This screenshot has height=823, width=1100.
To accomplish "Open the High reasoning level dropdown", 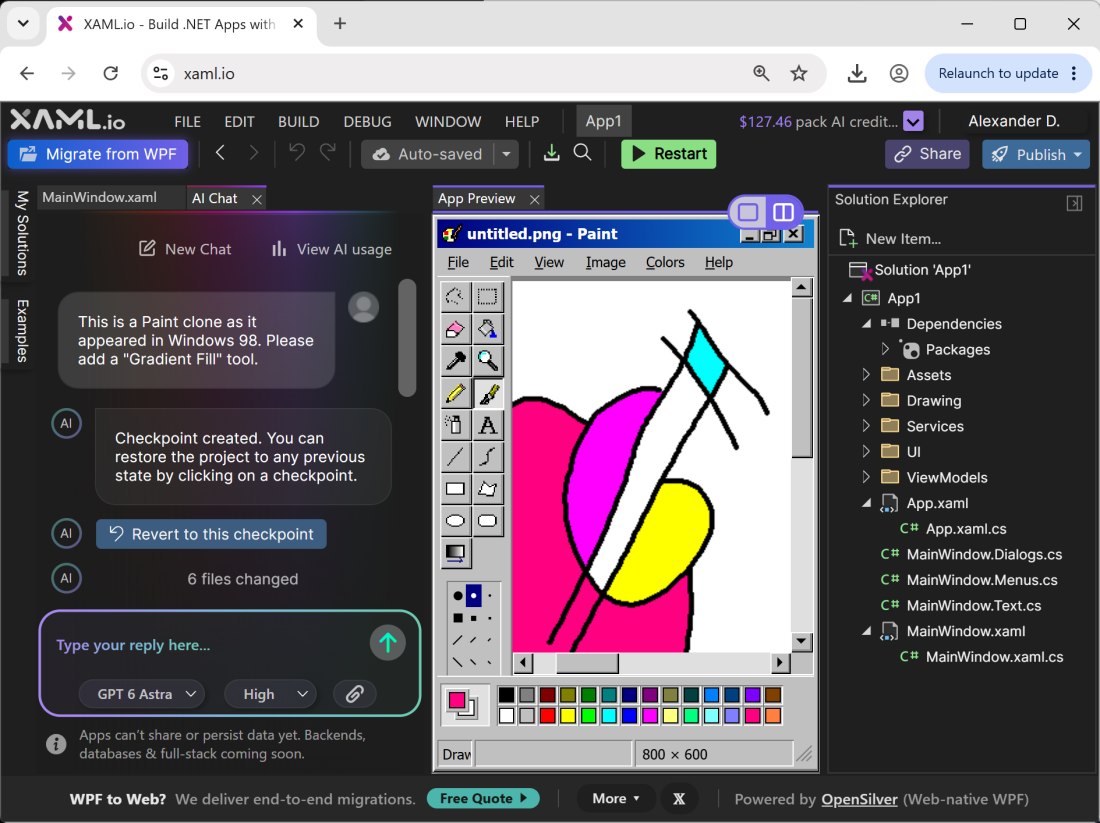I will (x=270, y=694).
